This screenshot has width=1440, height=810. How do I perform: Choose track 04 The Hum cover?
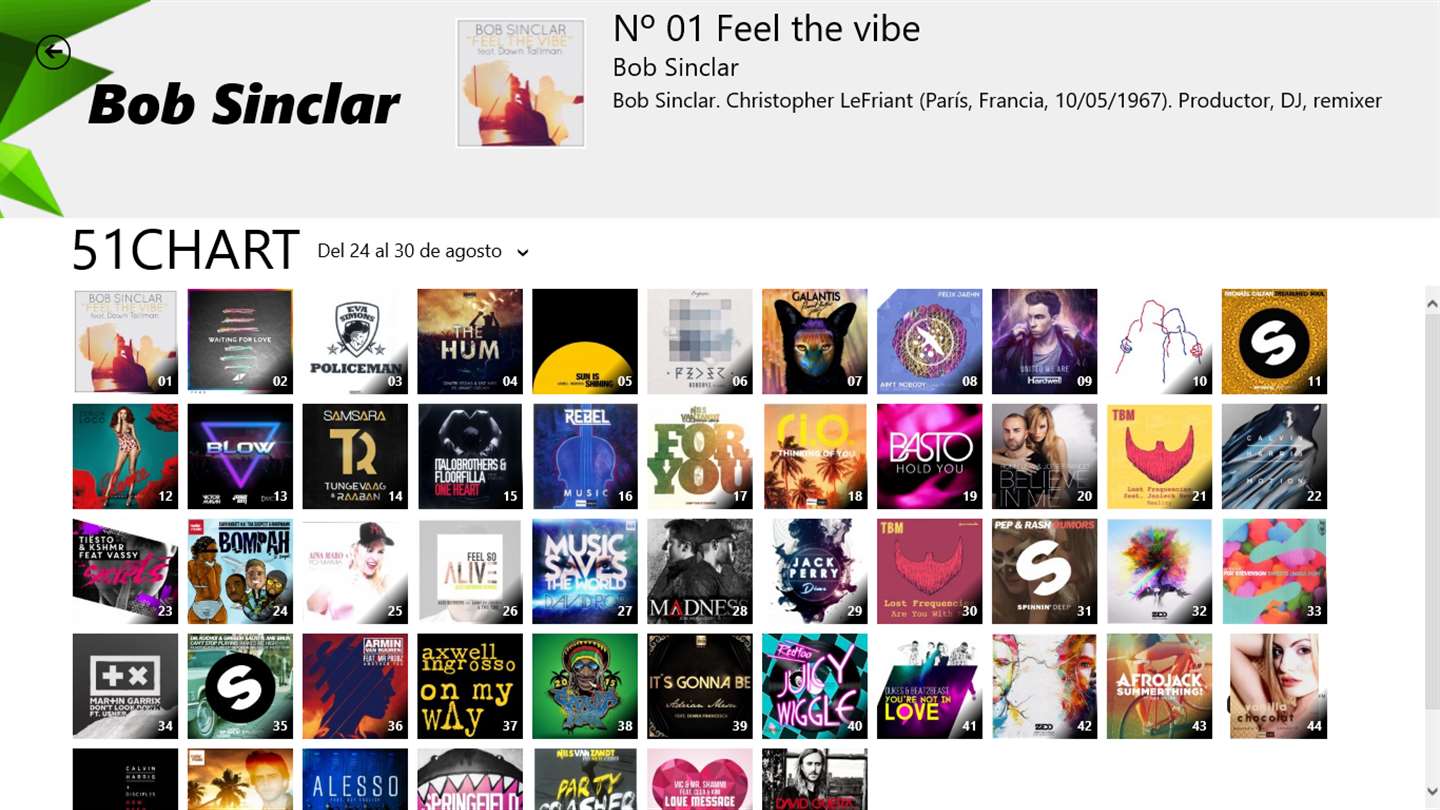[x=470, y=341]
